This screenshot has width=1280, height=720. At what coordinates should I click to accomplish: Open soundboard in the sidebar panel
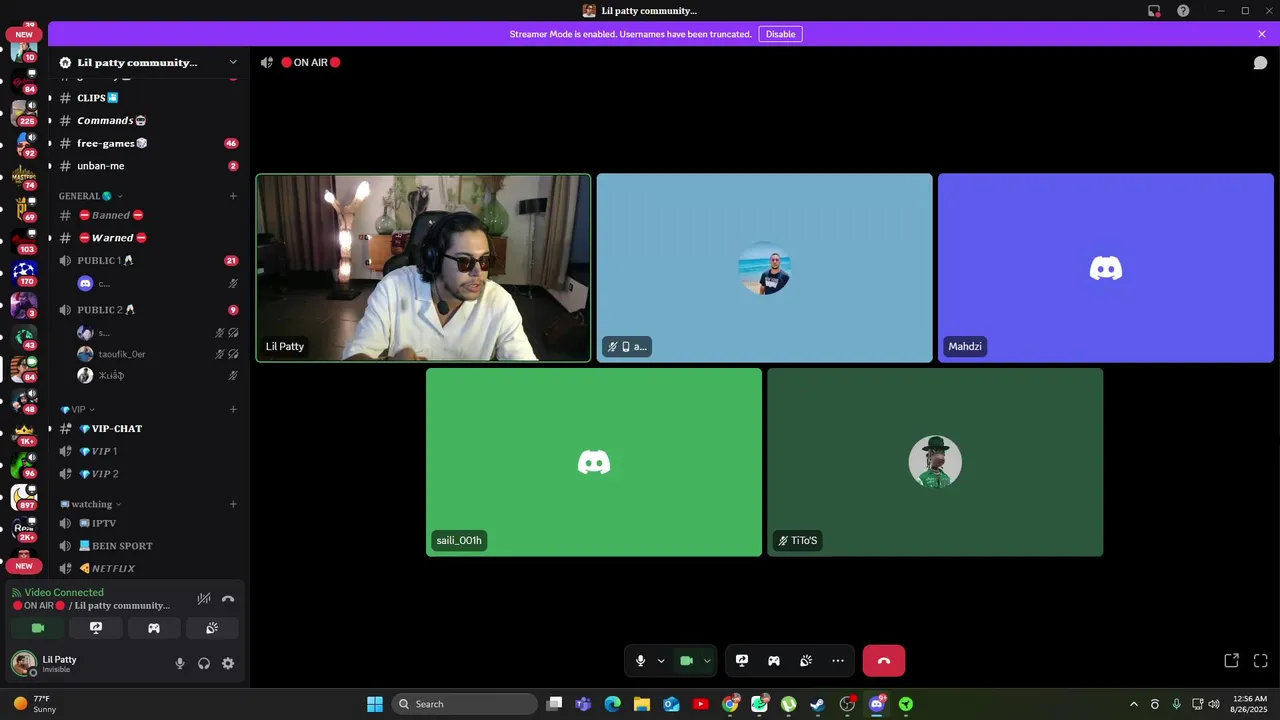(x=212, y=628)
